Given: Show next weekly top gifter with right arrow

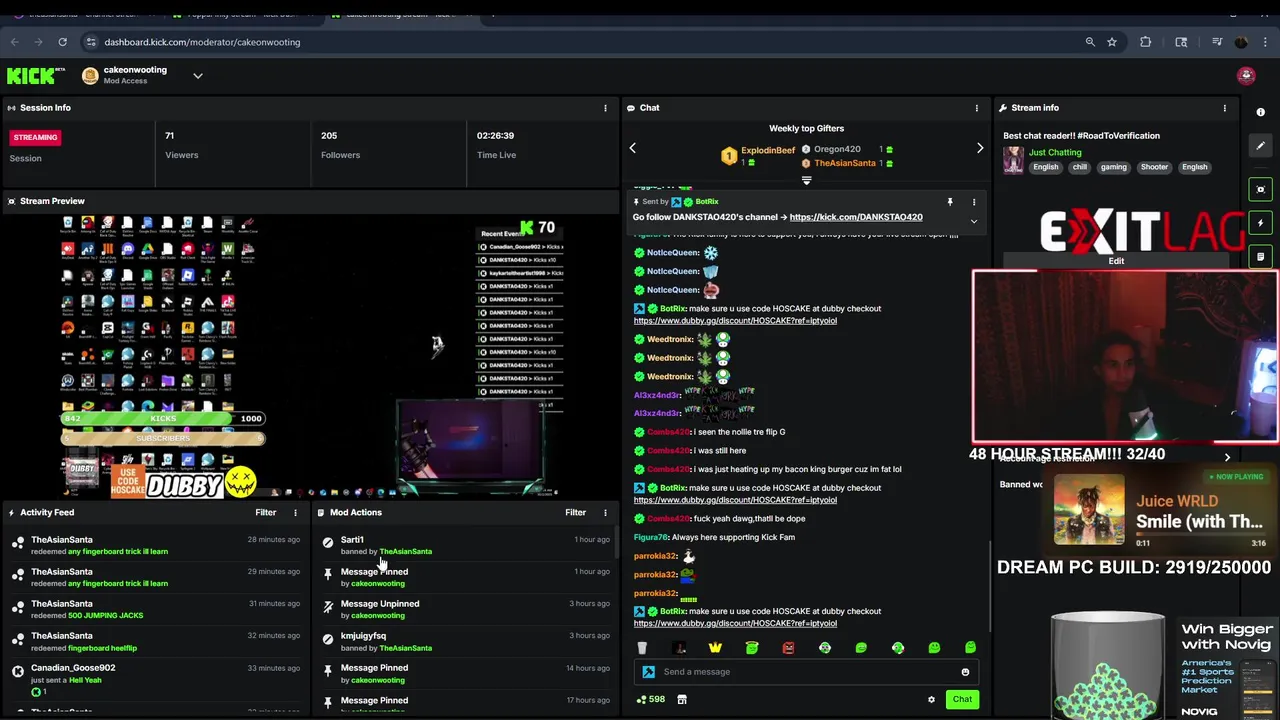Looking at the screenshot, I should 980,148.
